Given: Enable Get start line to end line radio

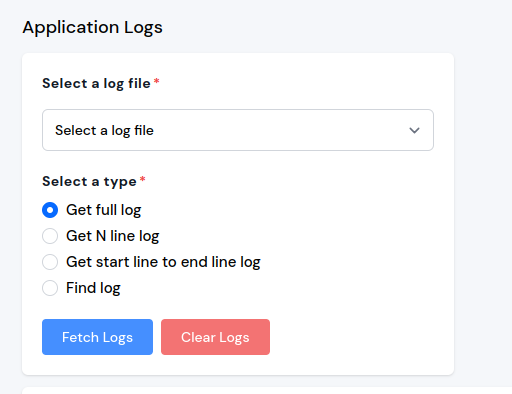Looking at the screenshot, I should click(x=50, y=262).
